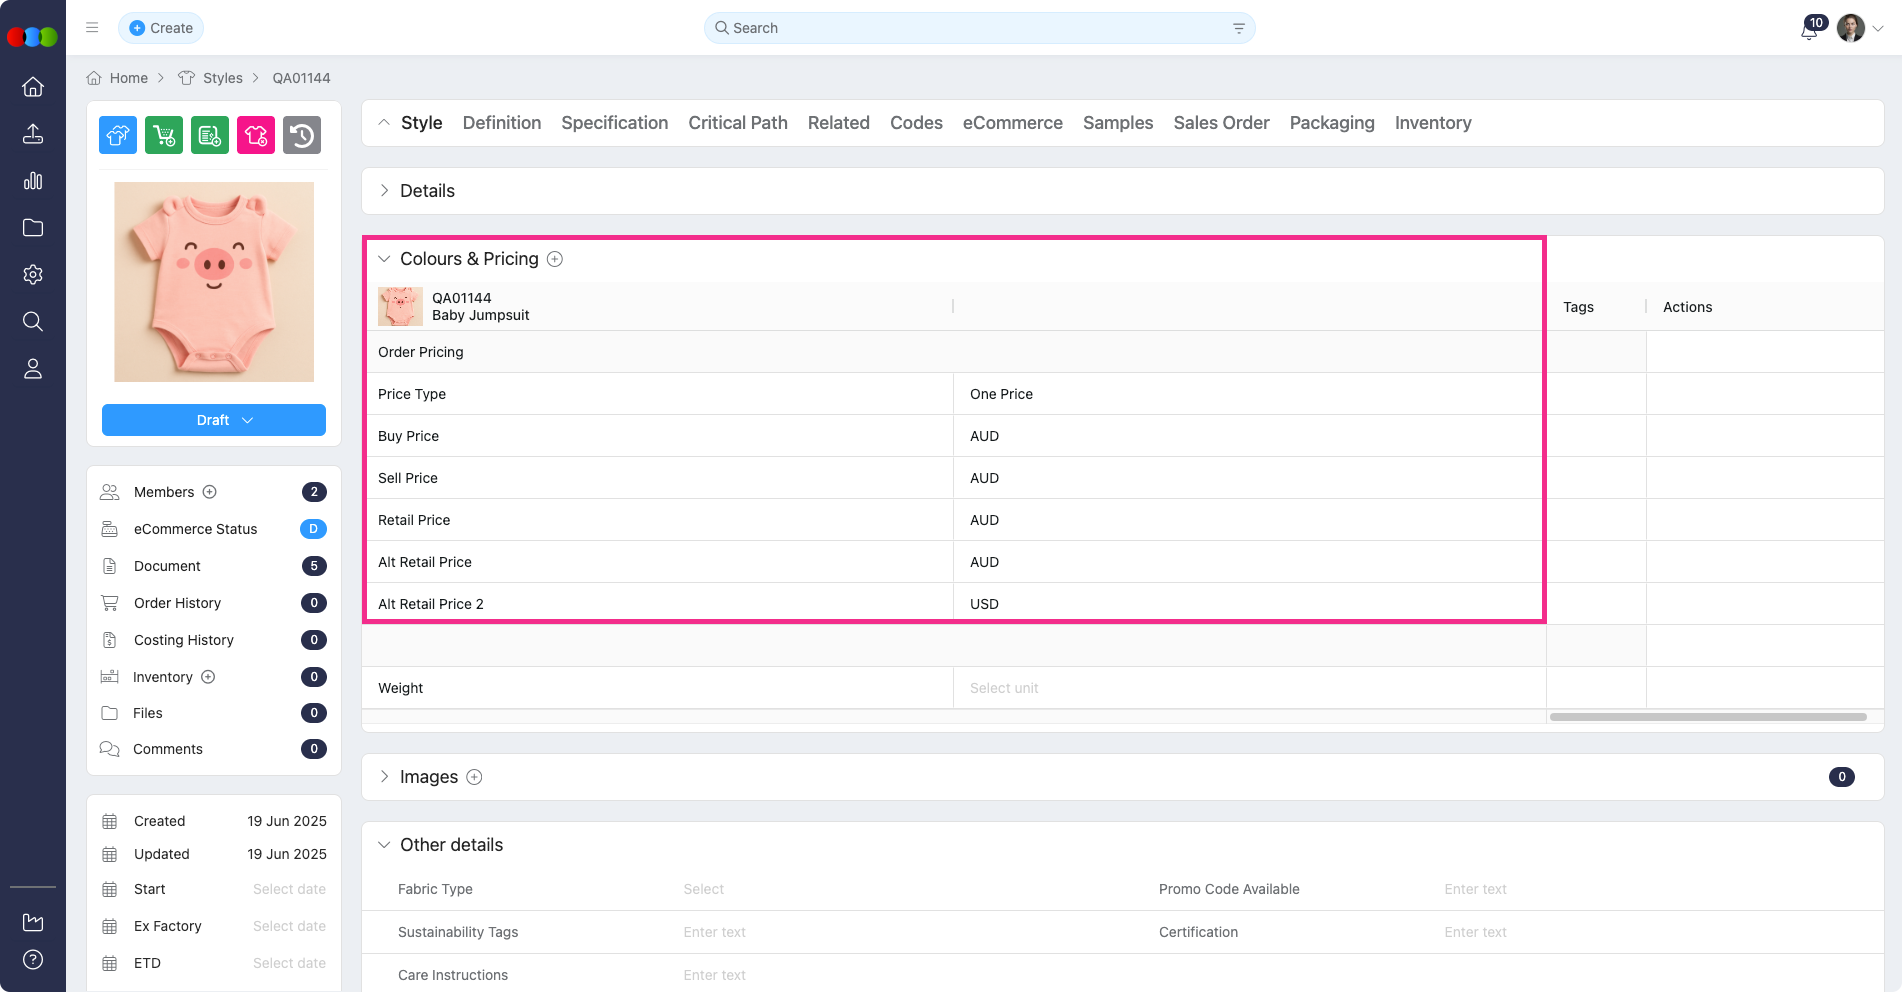Viewport: 1902px width, 992px height.
Task: Go to Styles in the breadcrumb
Action: tap(222, 78)
